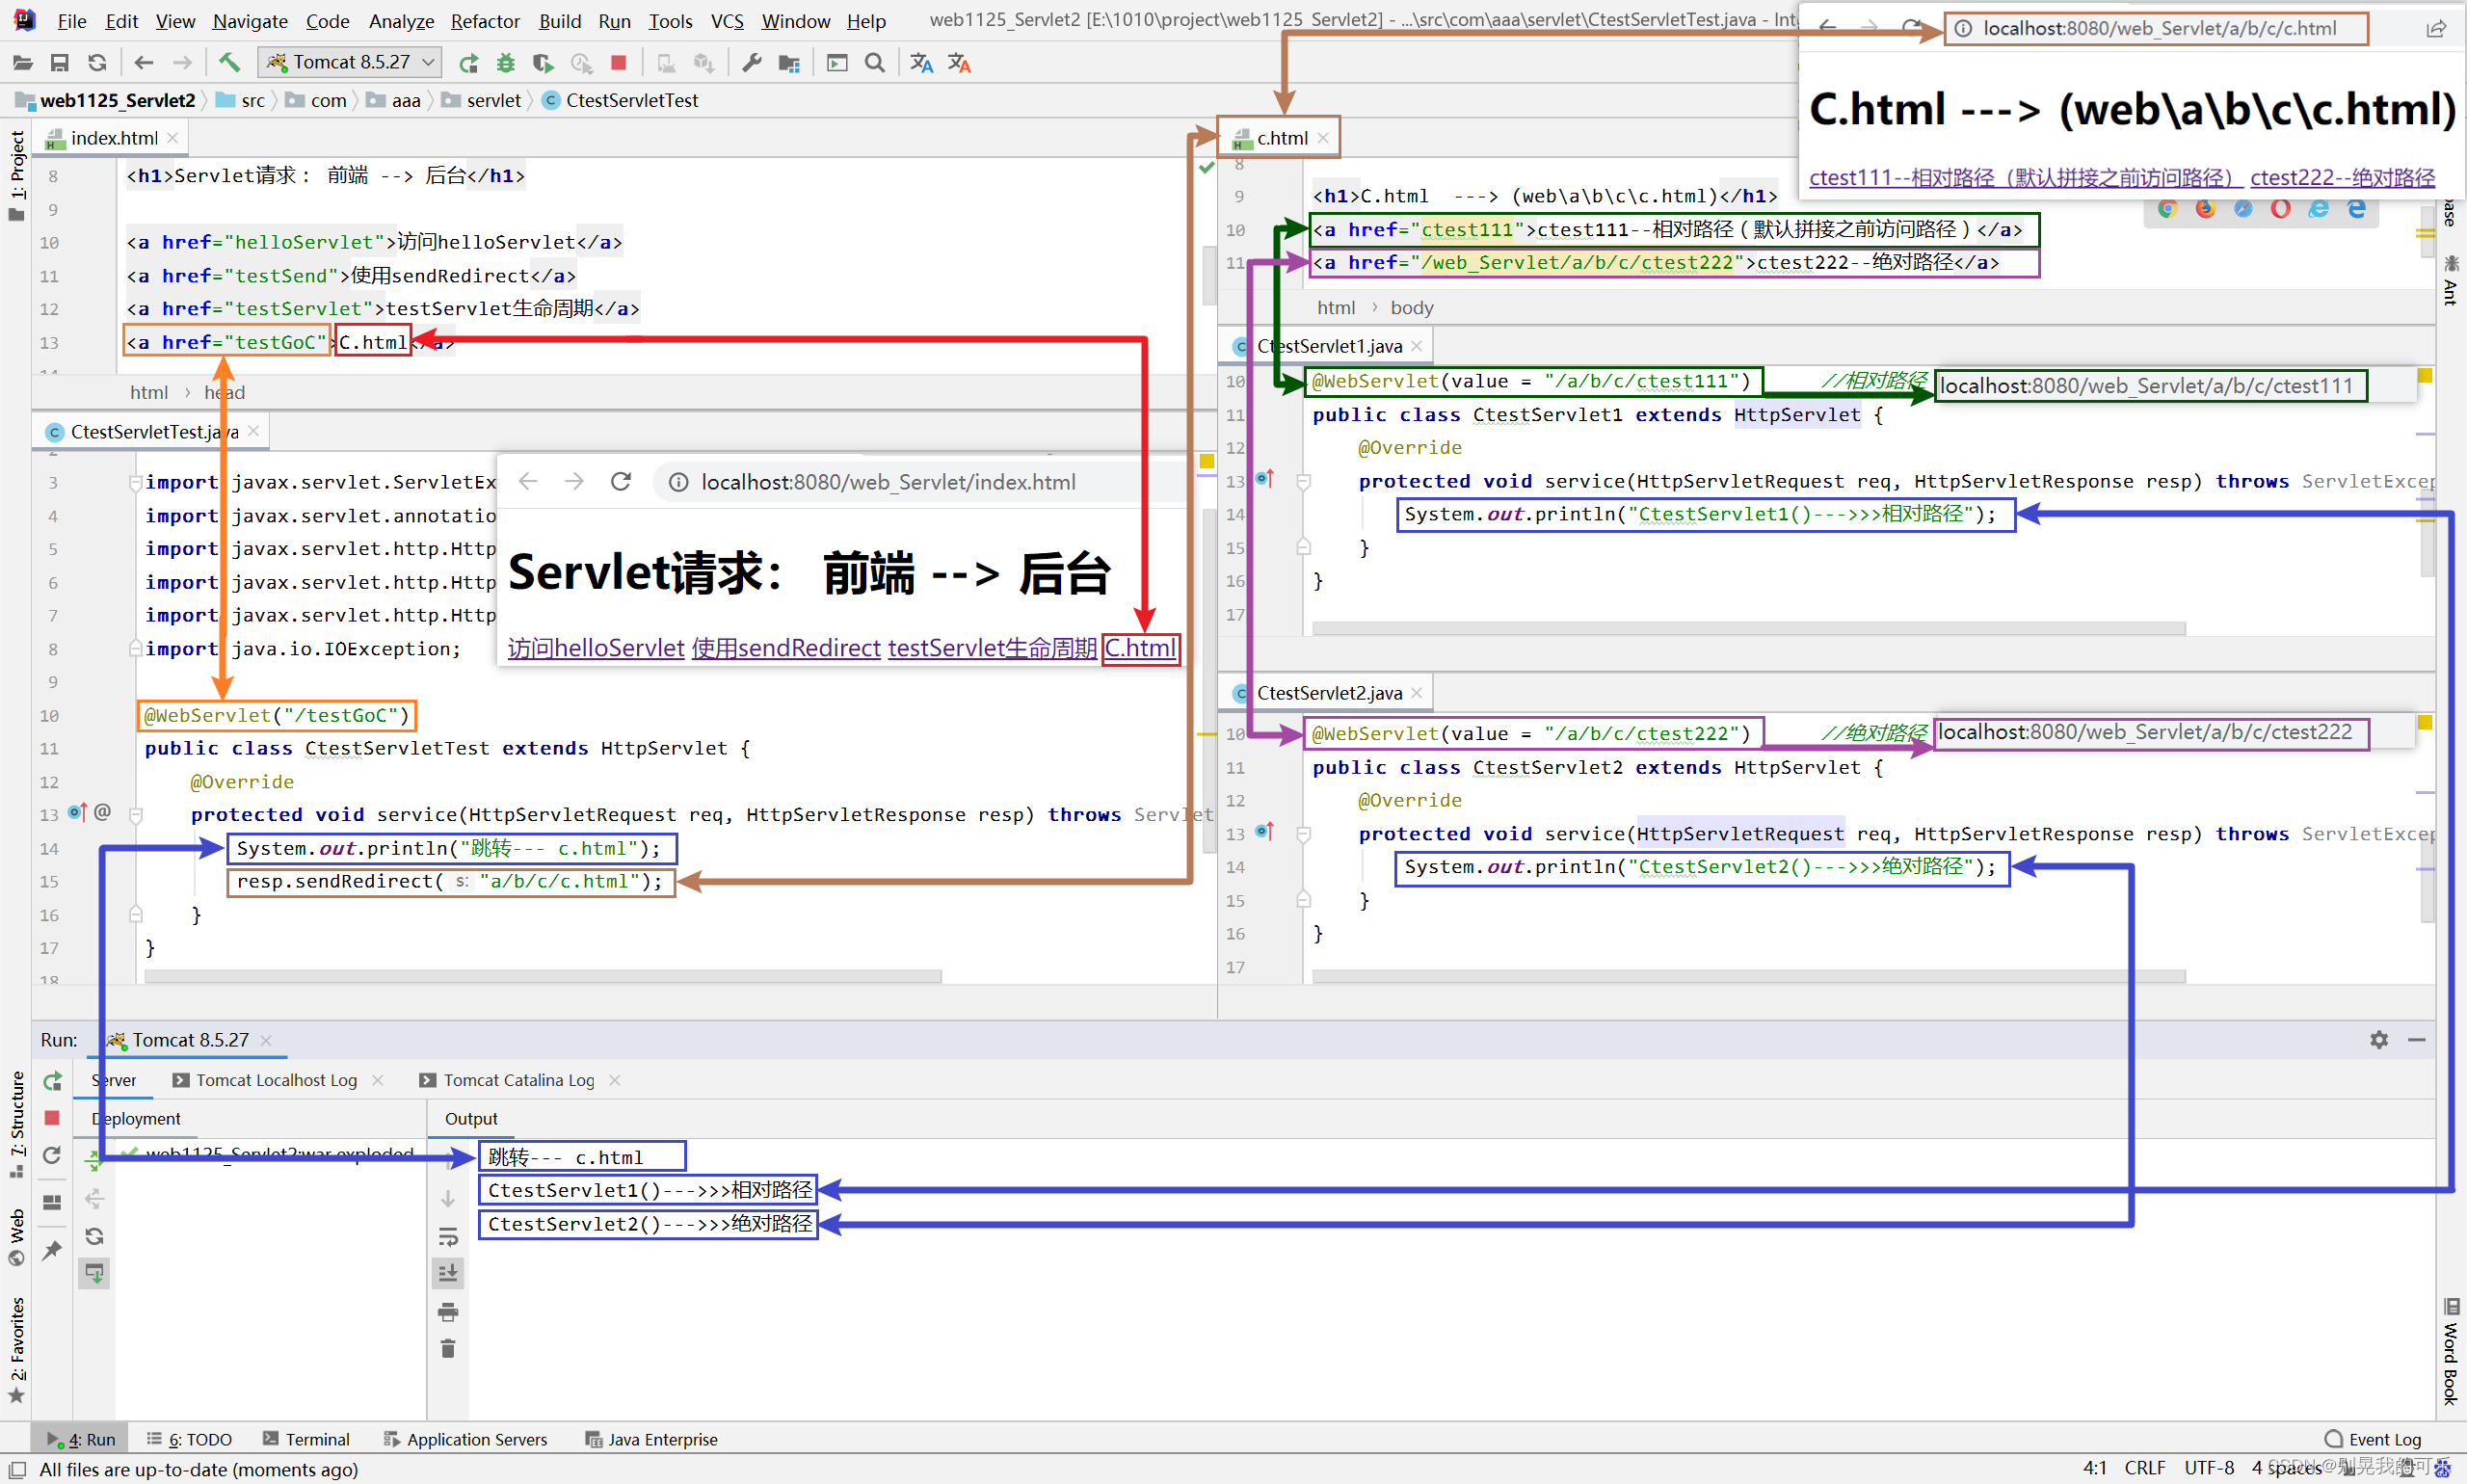Click the reload button in the index.html browser
Viewport: 2467px width, 1484px height.
tap(621, 482)
